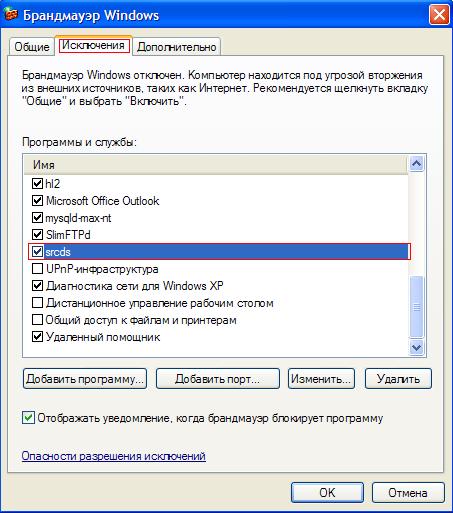Check Общий доступ к файлам и принтерам

(x=37, y=320)
